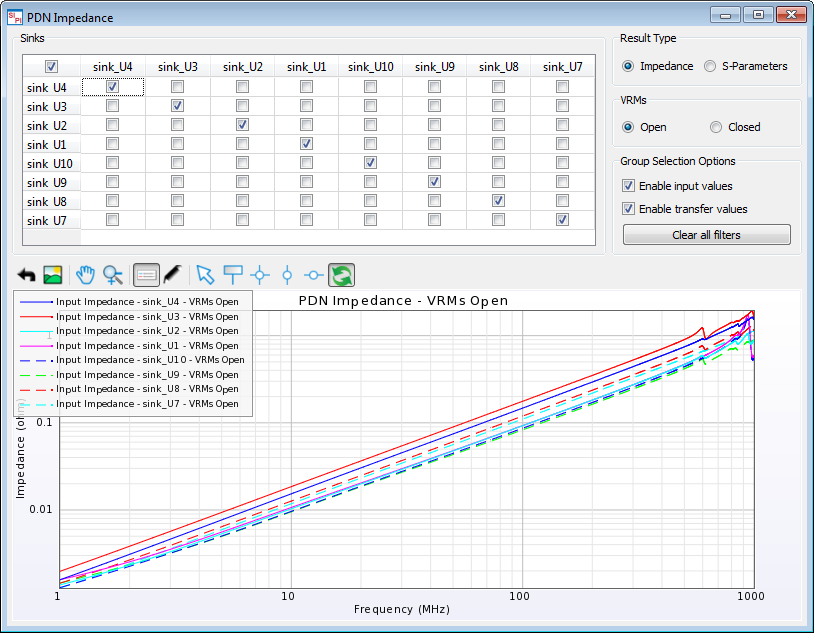Select the zoom magnifier tool
Image resolution: width=814 pixels, height=633 pixels.
click(x=113, y=274)
